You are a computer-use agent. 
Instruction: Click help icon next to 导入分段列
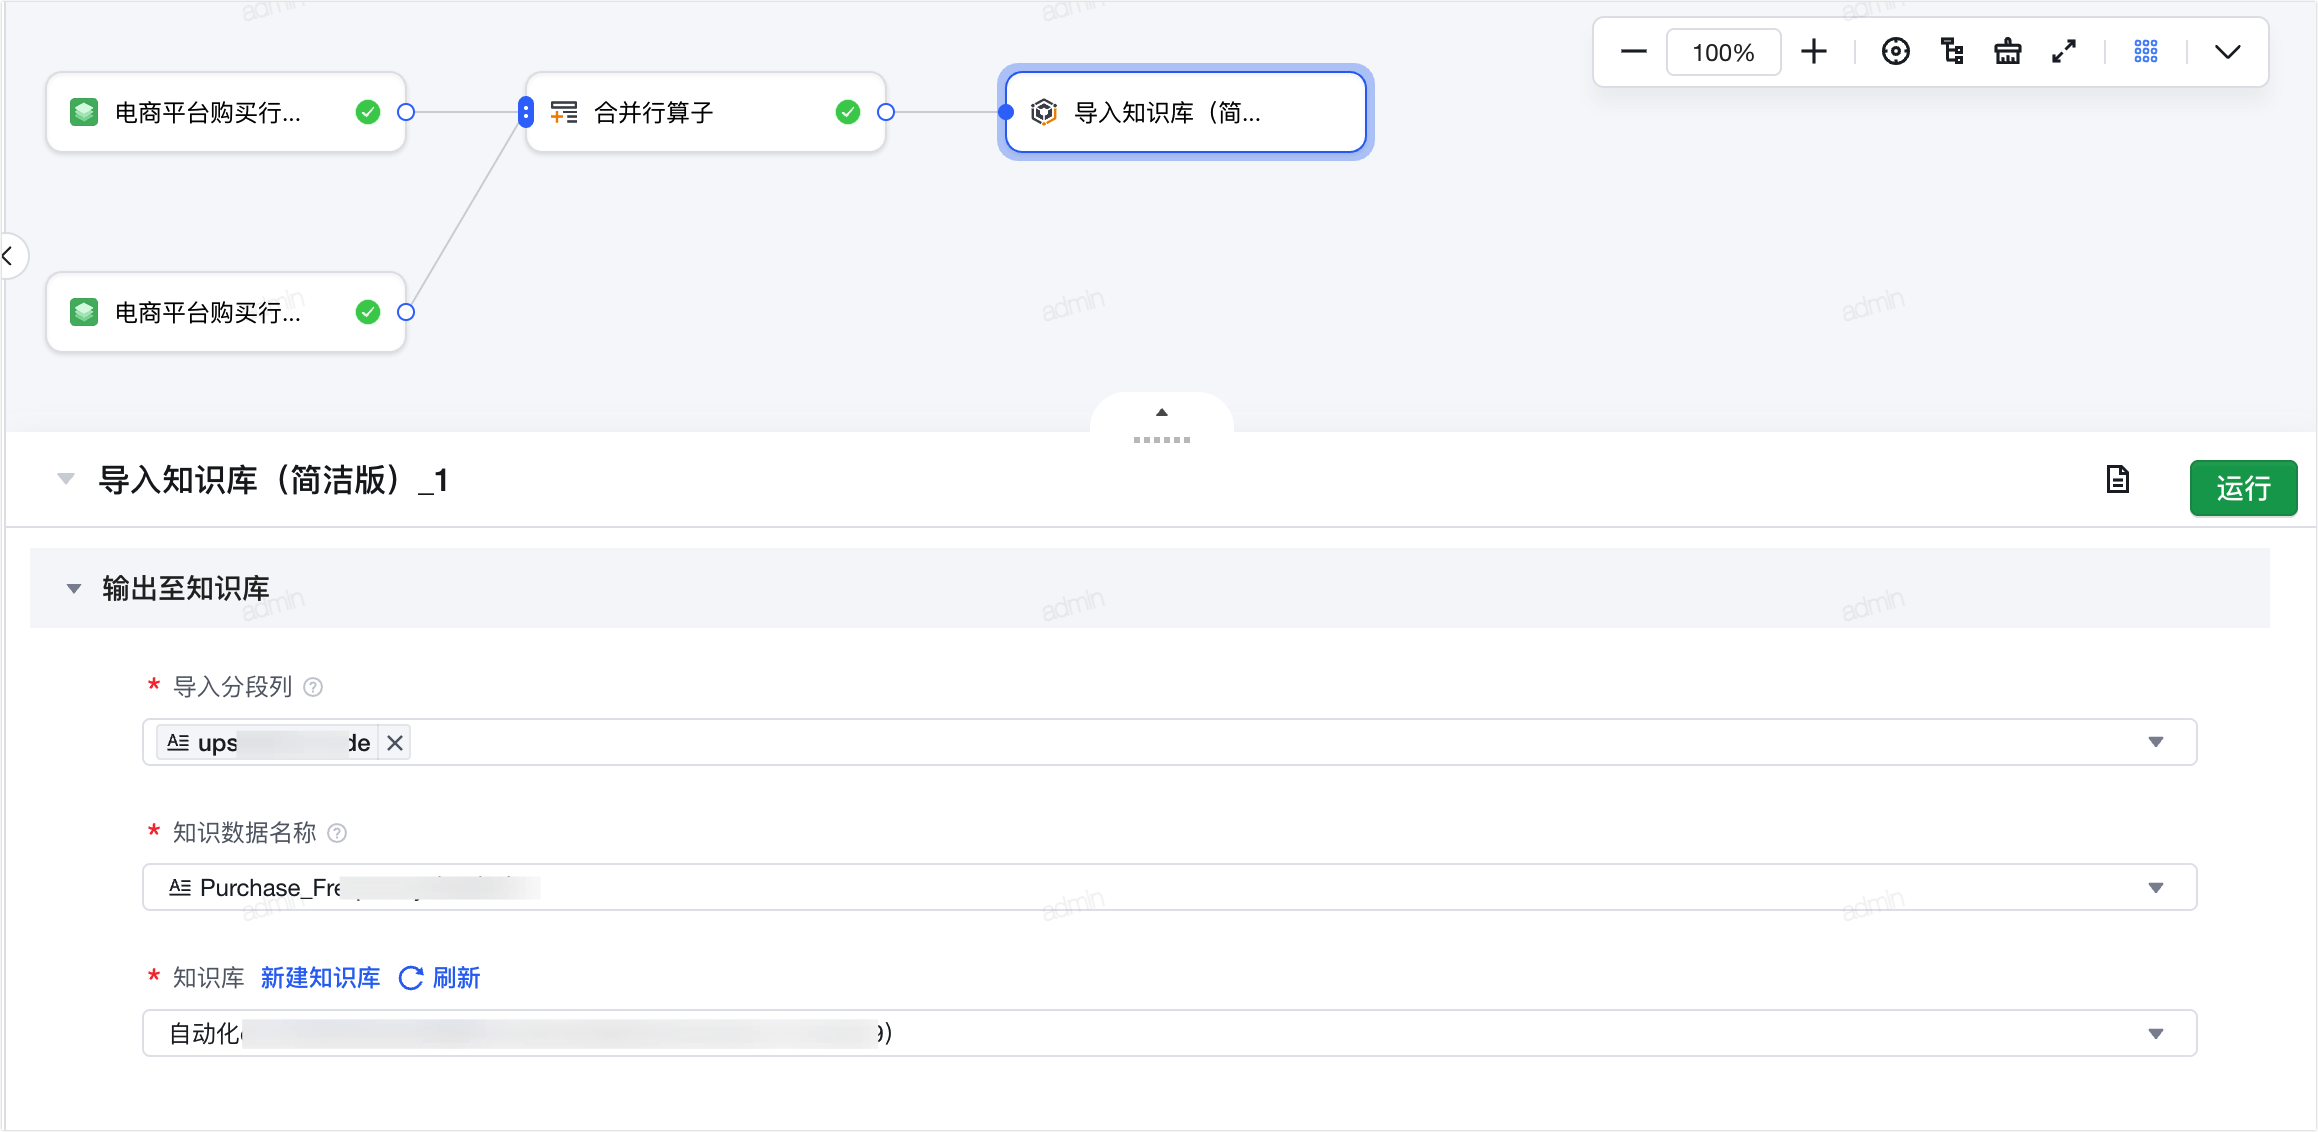click(x=313, y=687)
